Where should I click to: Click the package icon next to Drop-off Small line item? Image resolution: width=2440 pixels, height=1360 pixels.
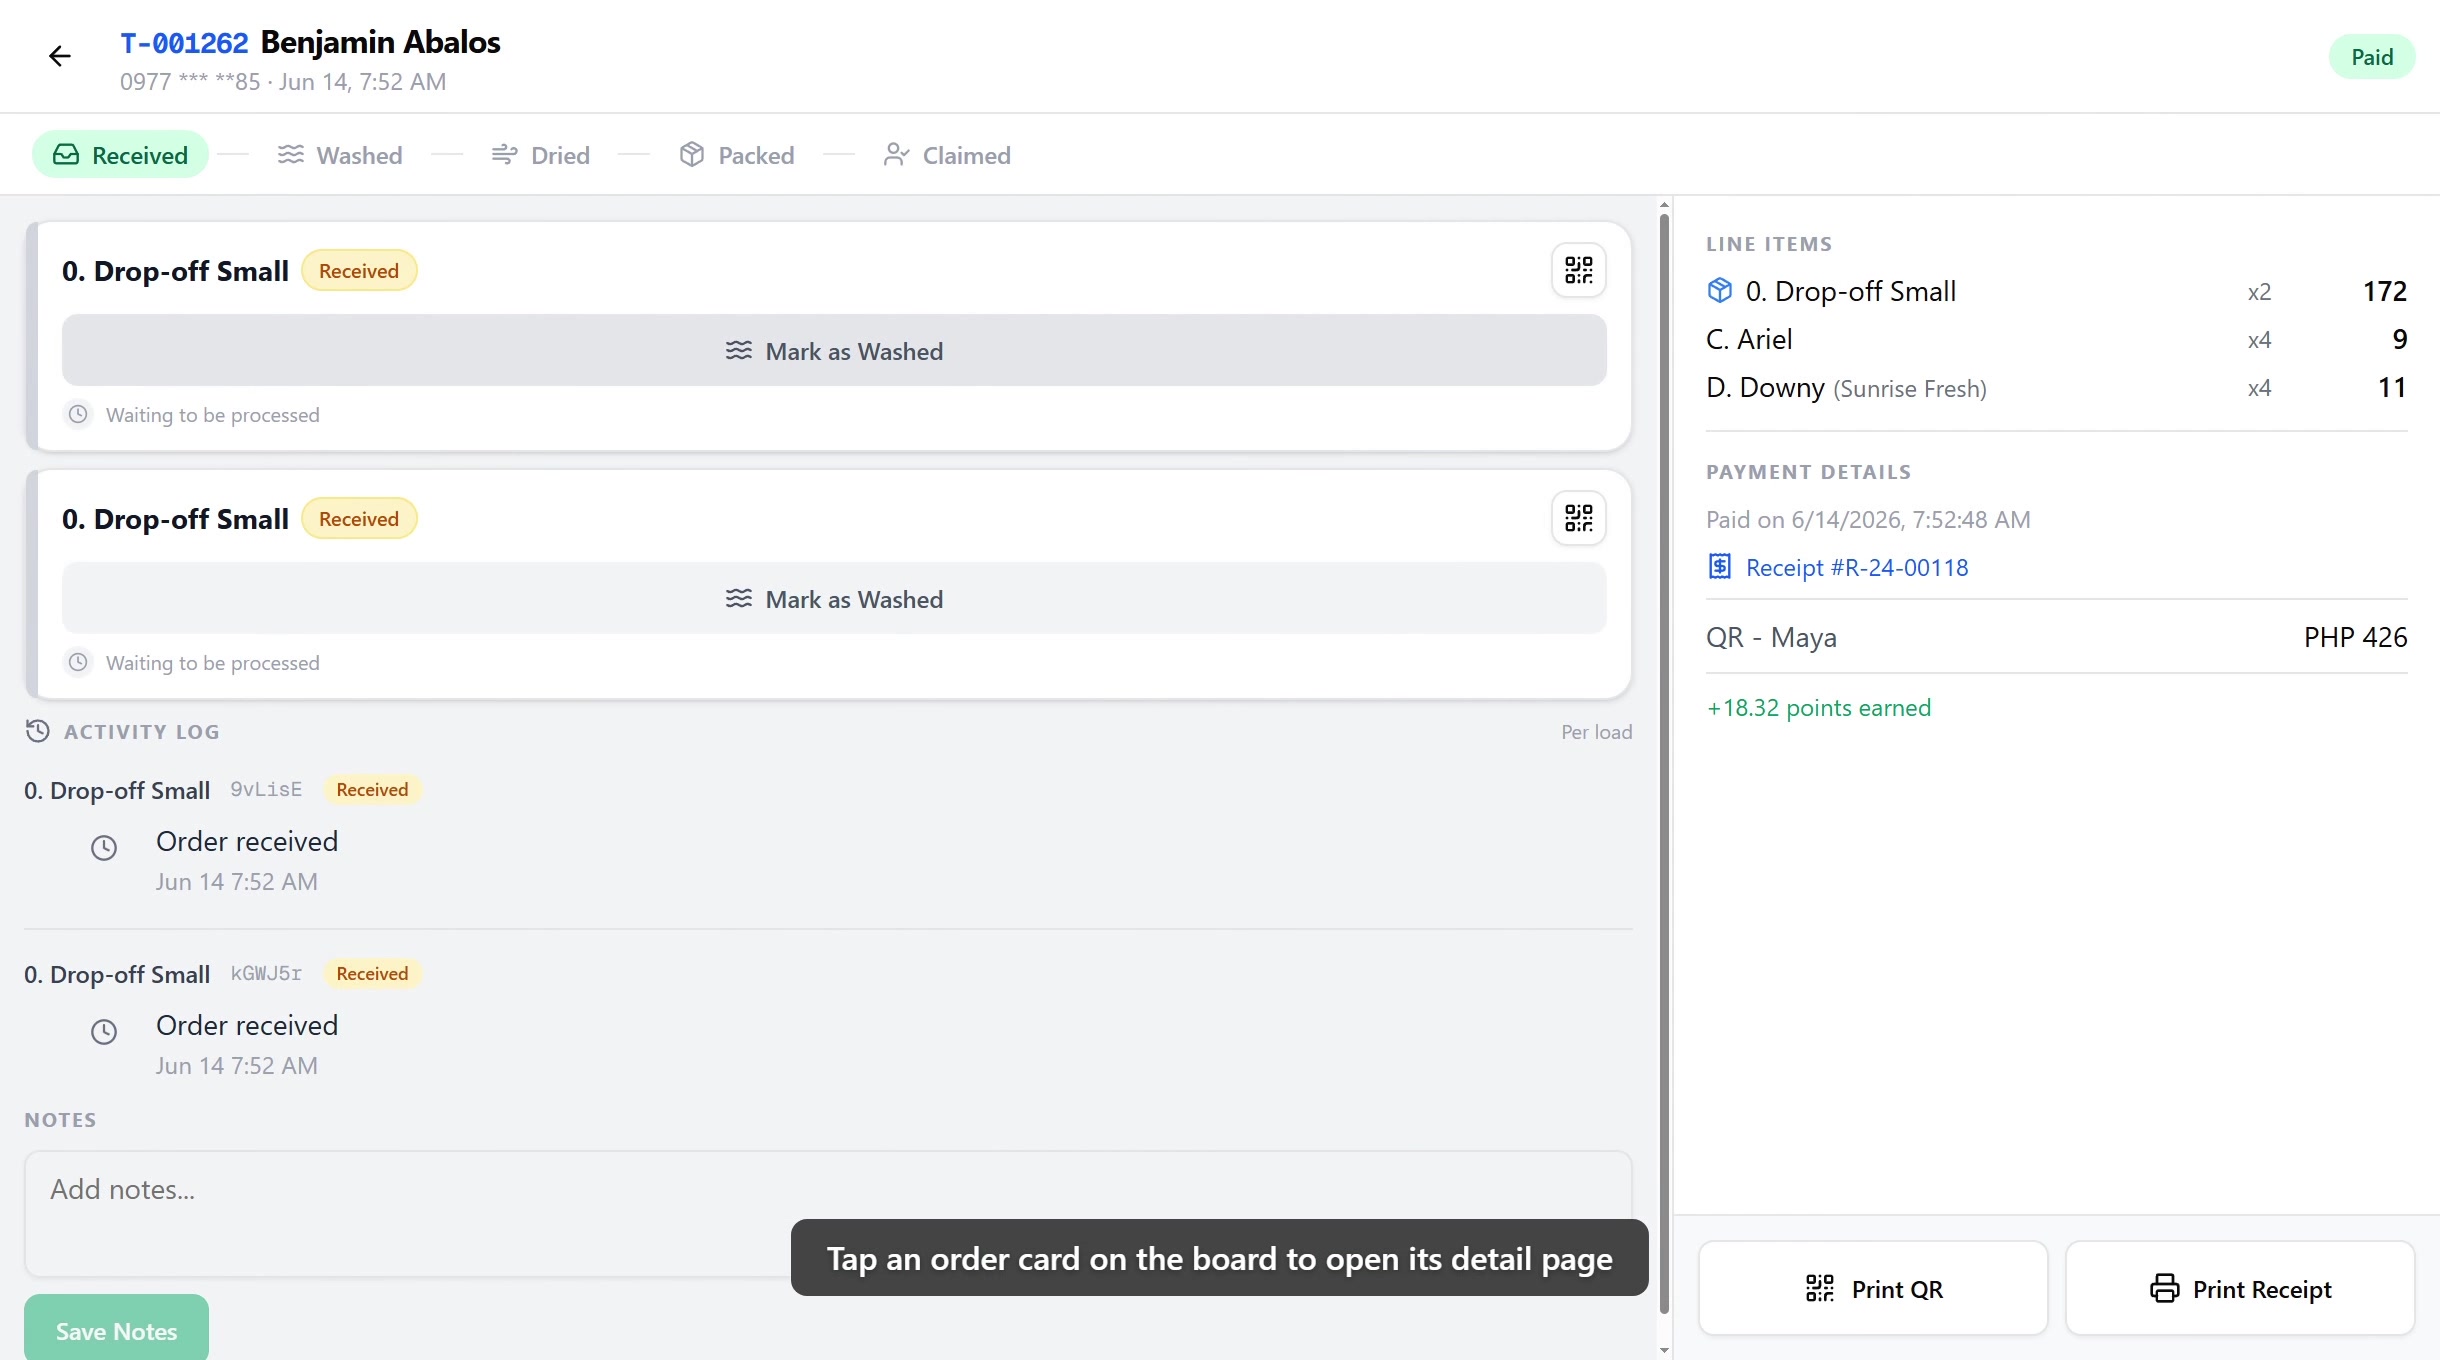click(x=1720, y=291)
